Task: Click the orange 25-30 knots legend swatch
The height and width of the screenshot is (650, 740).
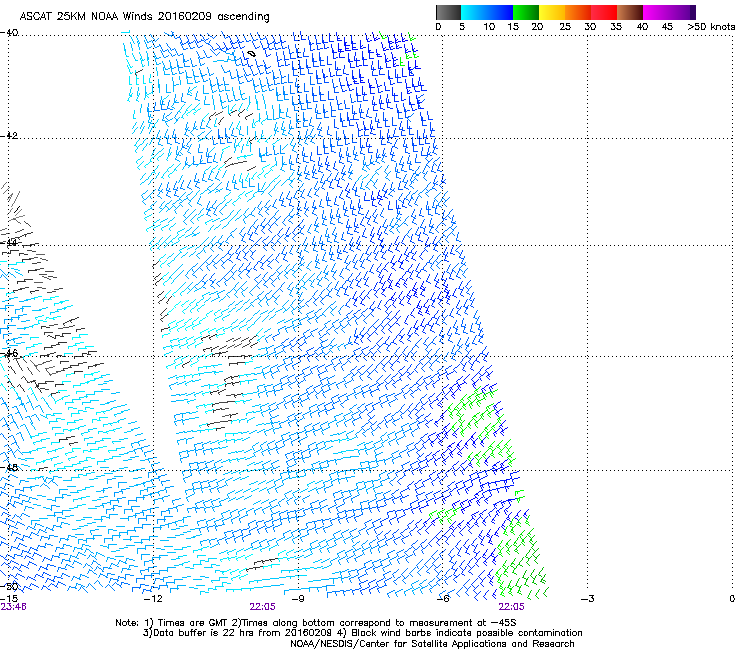Action: click(578, 12)
